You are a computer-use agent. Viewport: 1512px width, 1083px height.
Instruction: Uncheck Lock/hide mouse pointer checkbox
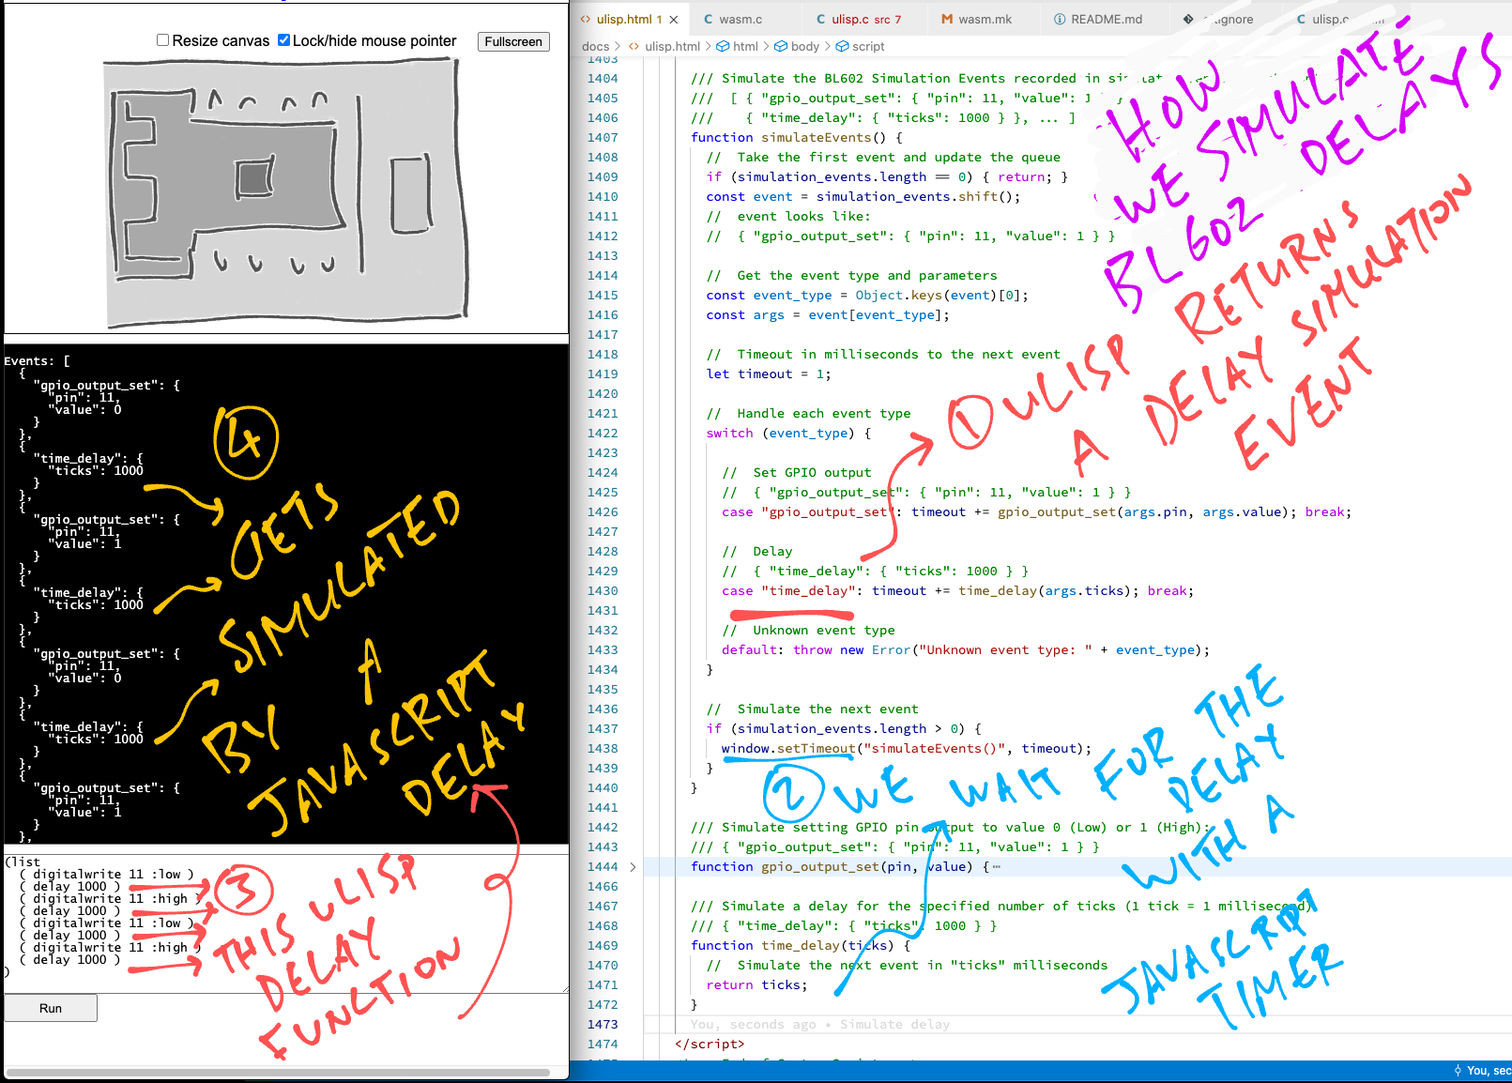coord(284,40)
